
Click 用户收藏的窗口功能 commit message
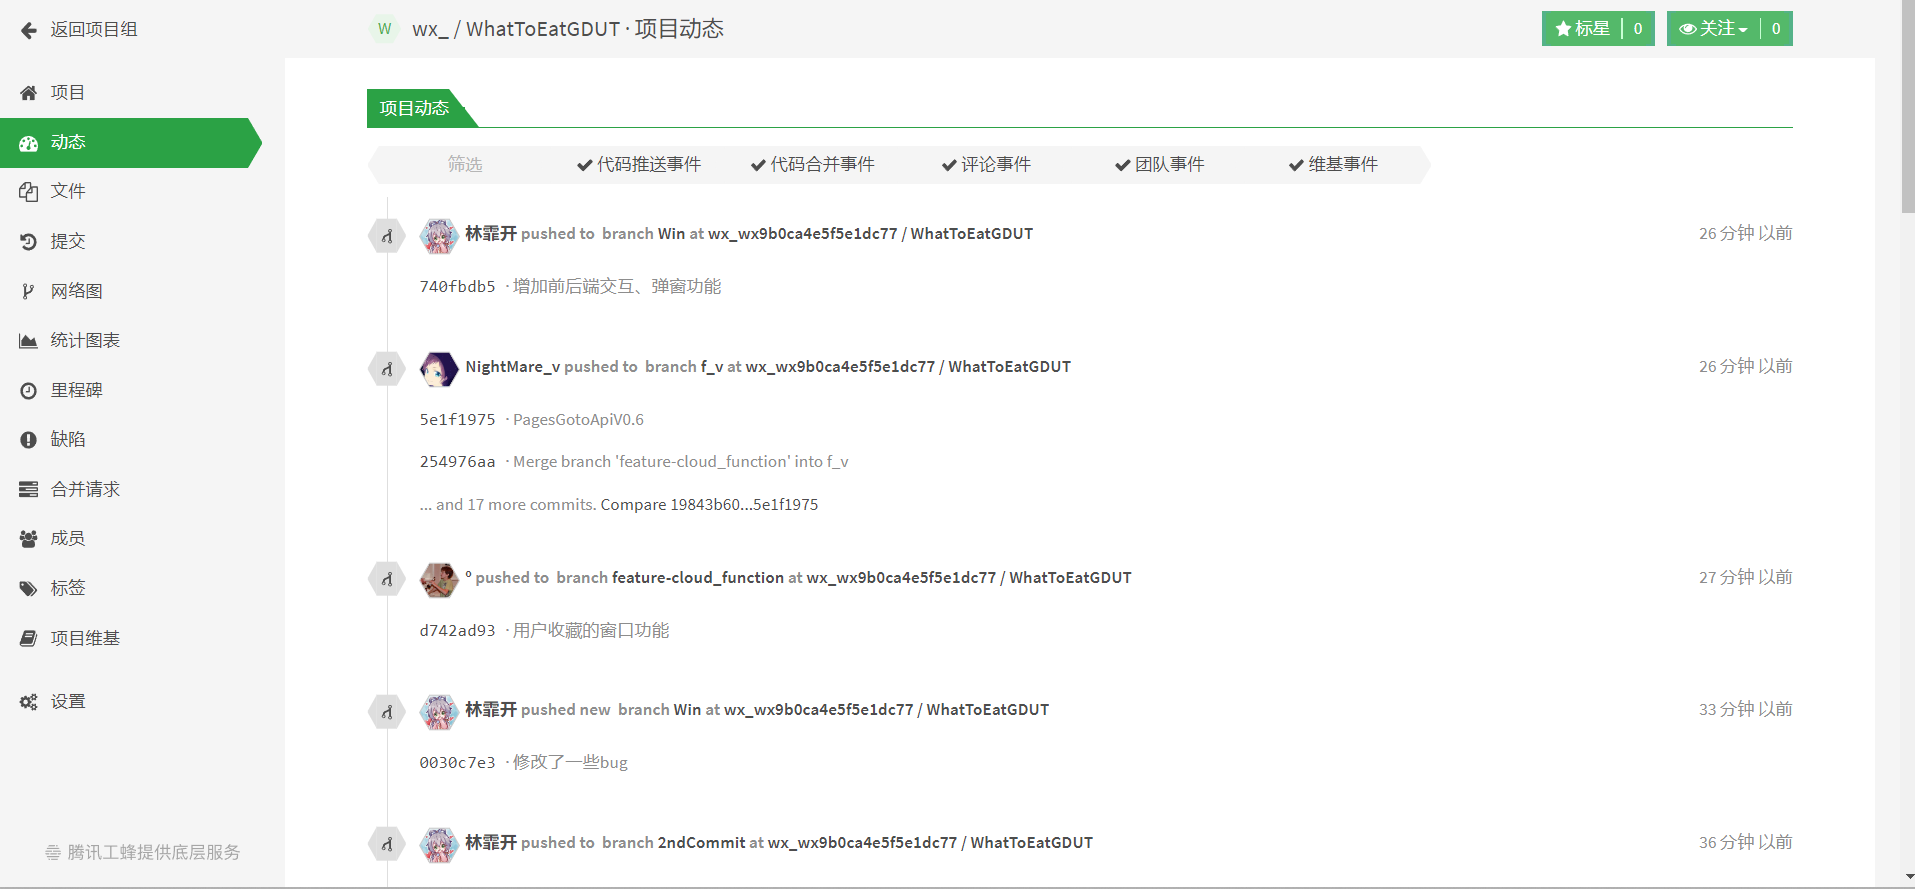coord(591,631)
